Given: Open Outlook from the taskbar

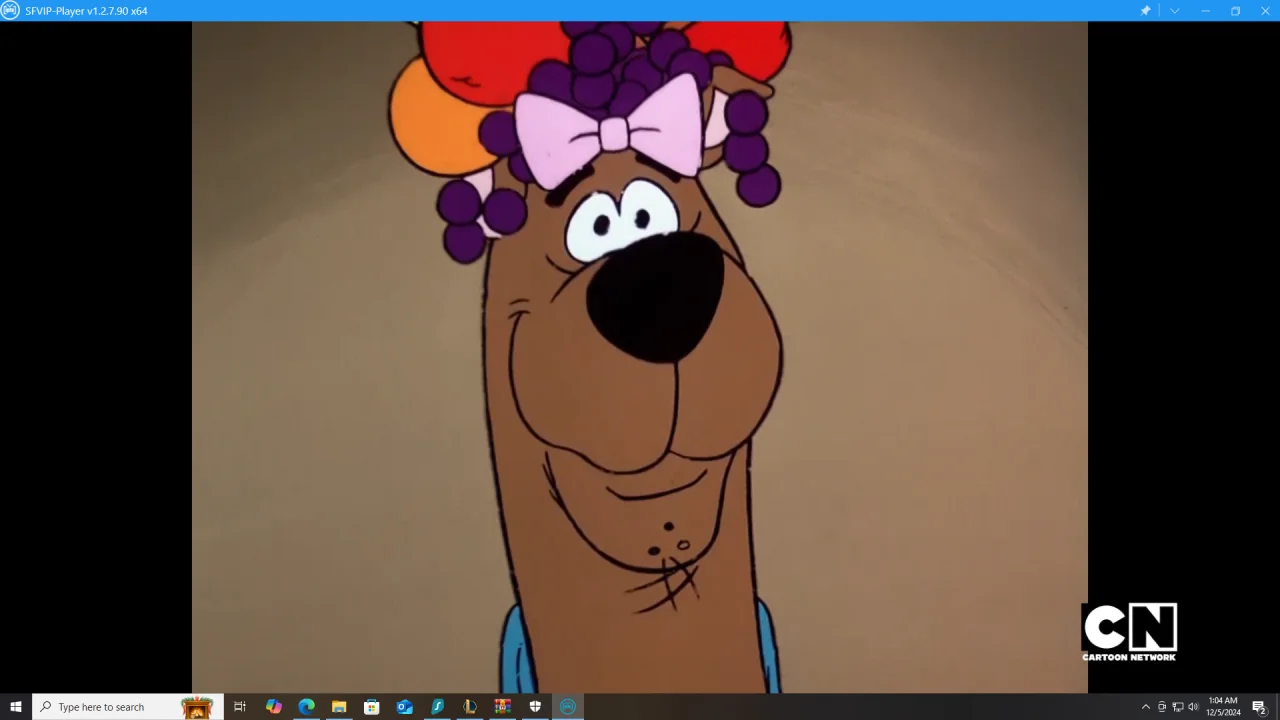Looking at the screenshot, I should tap(404, 707).
